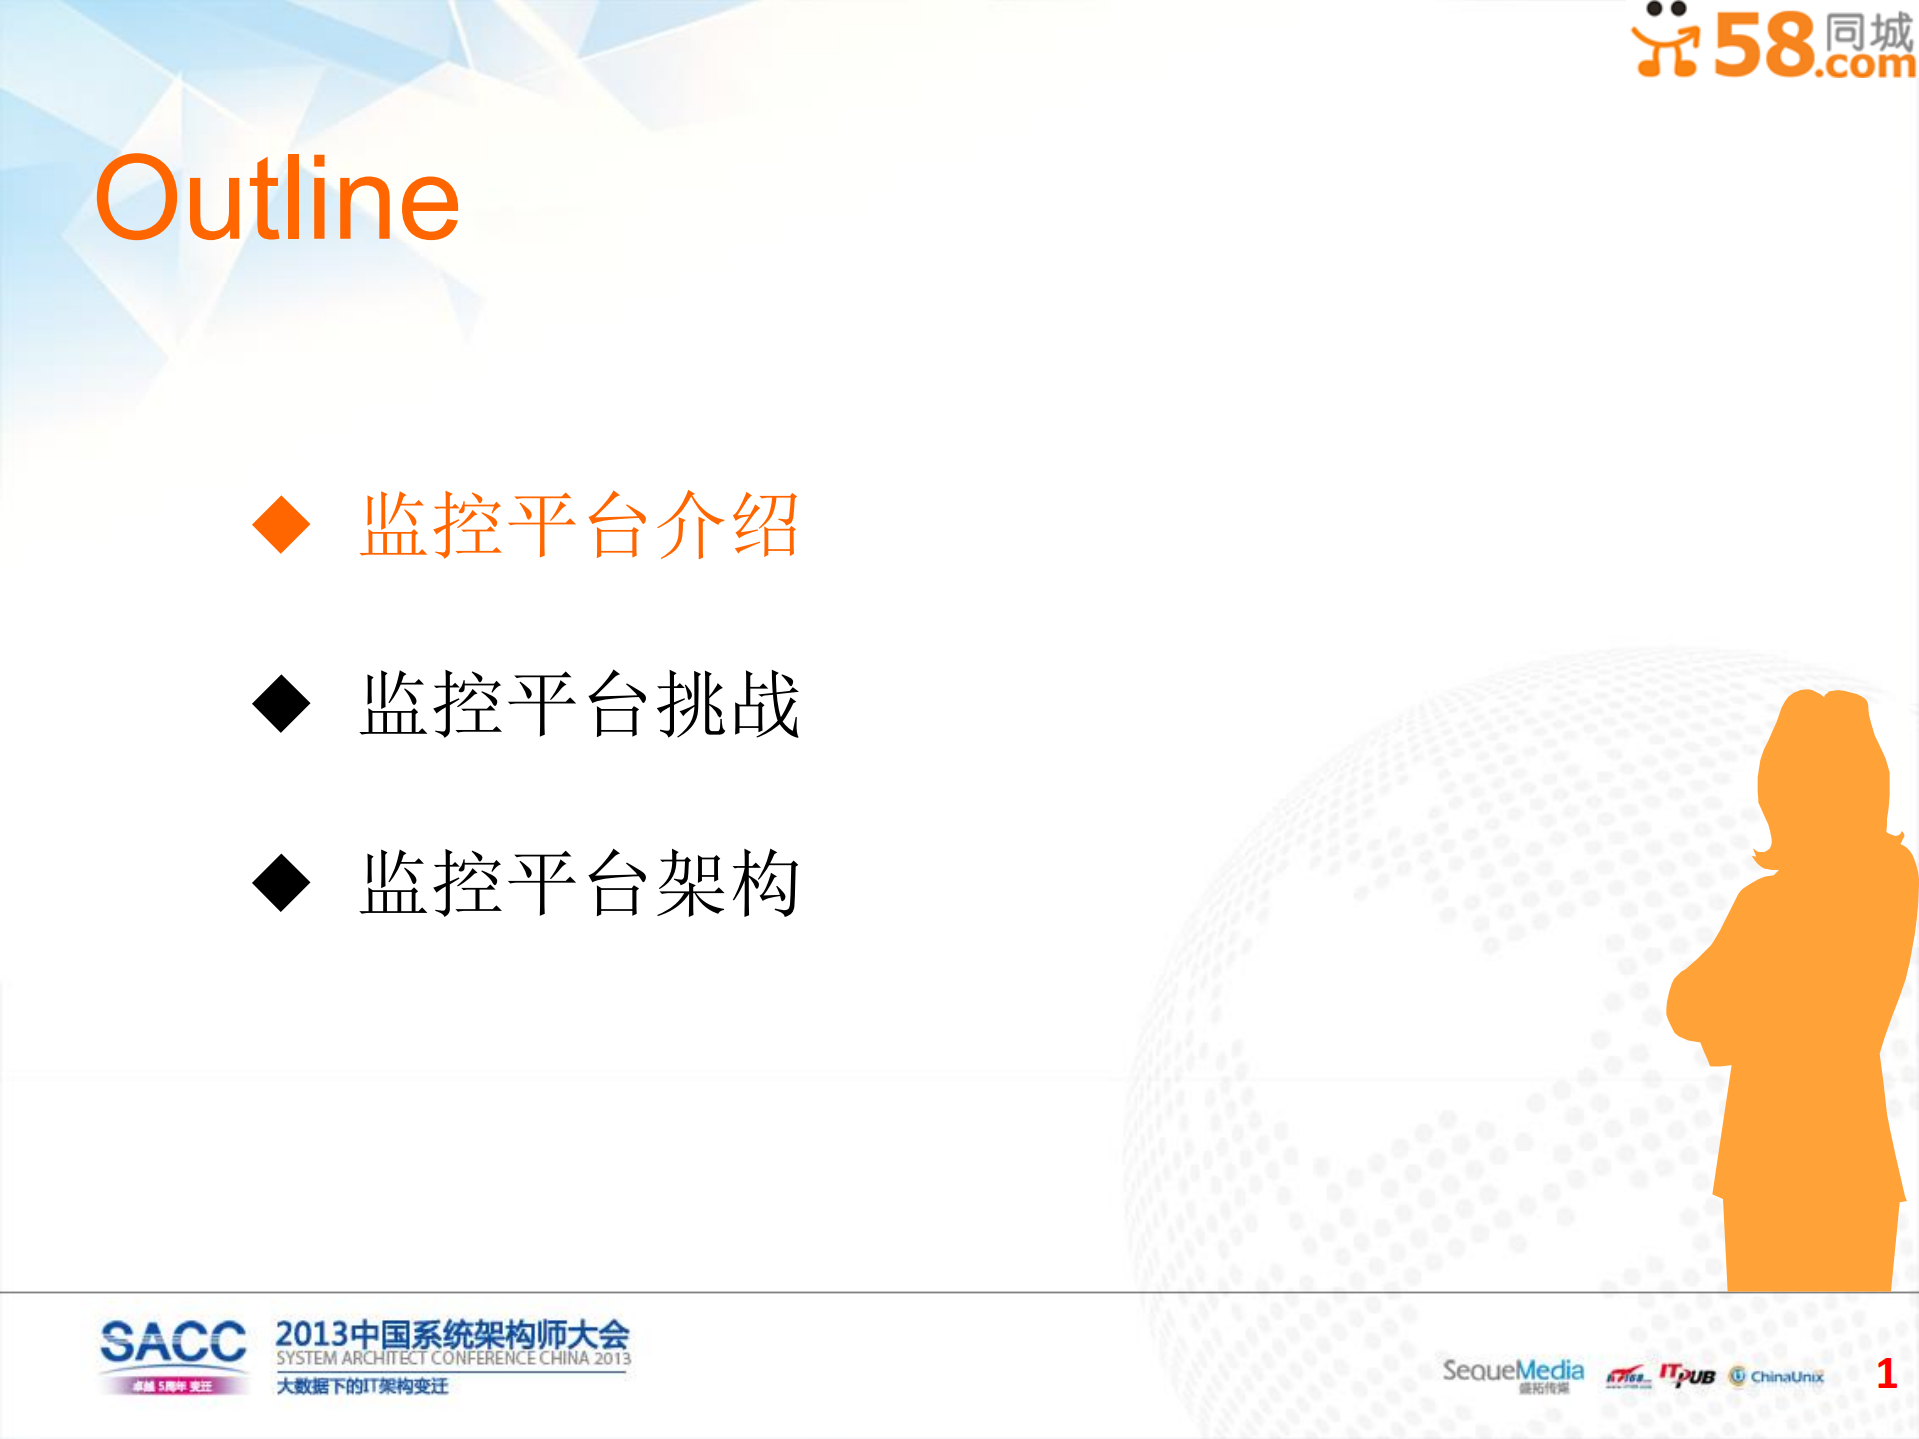1919x1439 pixels.
Task: Select the 监控平台挑战 outline entry
Action: coord(580,703)
